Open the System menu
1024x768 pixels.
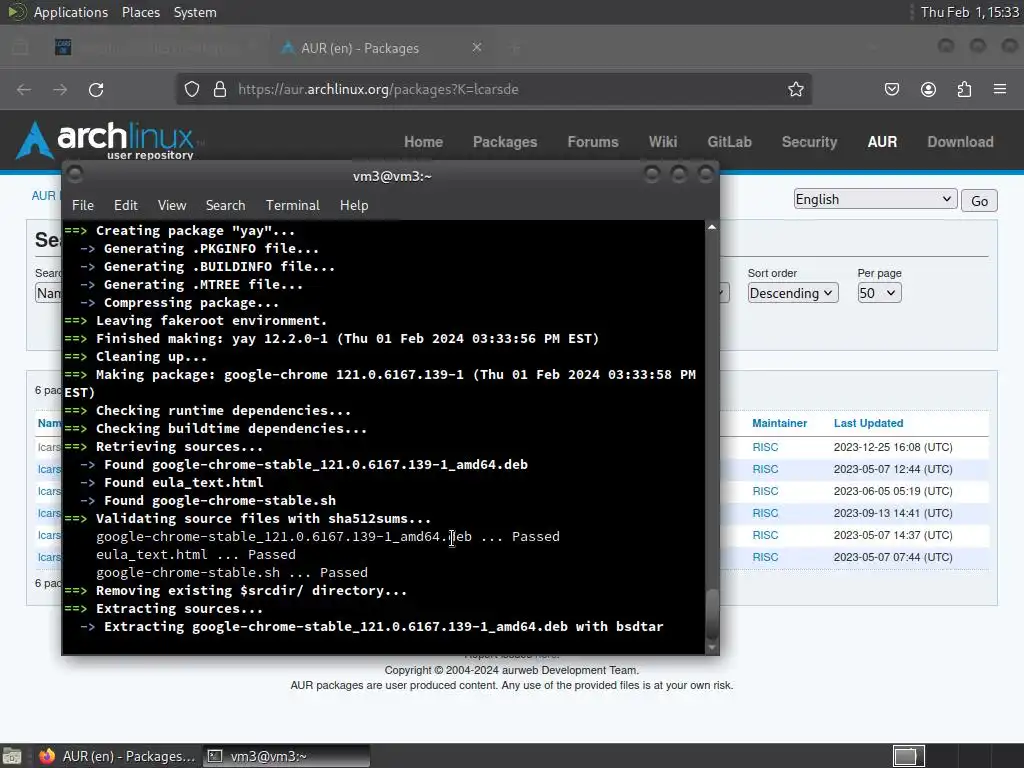[x=195, y=12]
